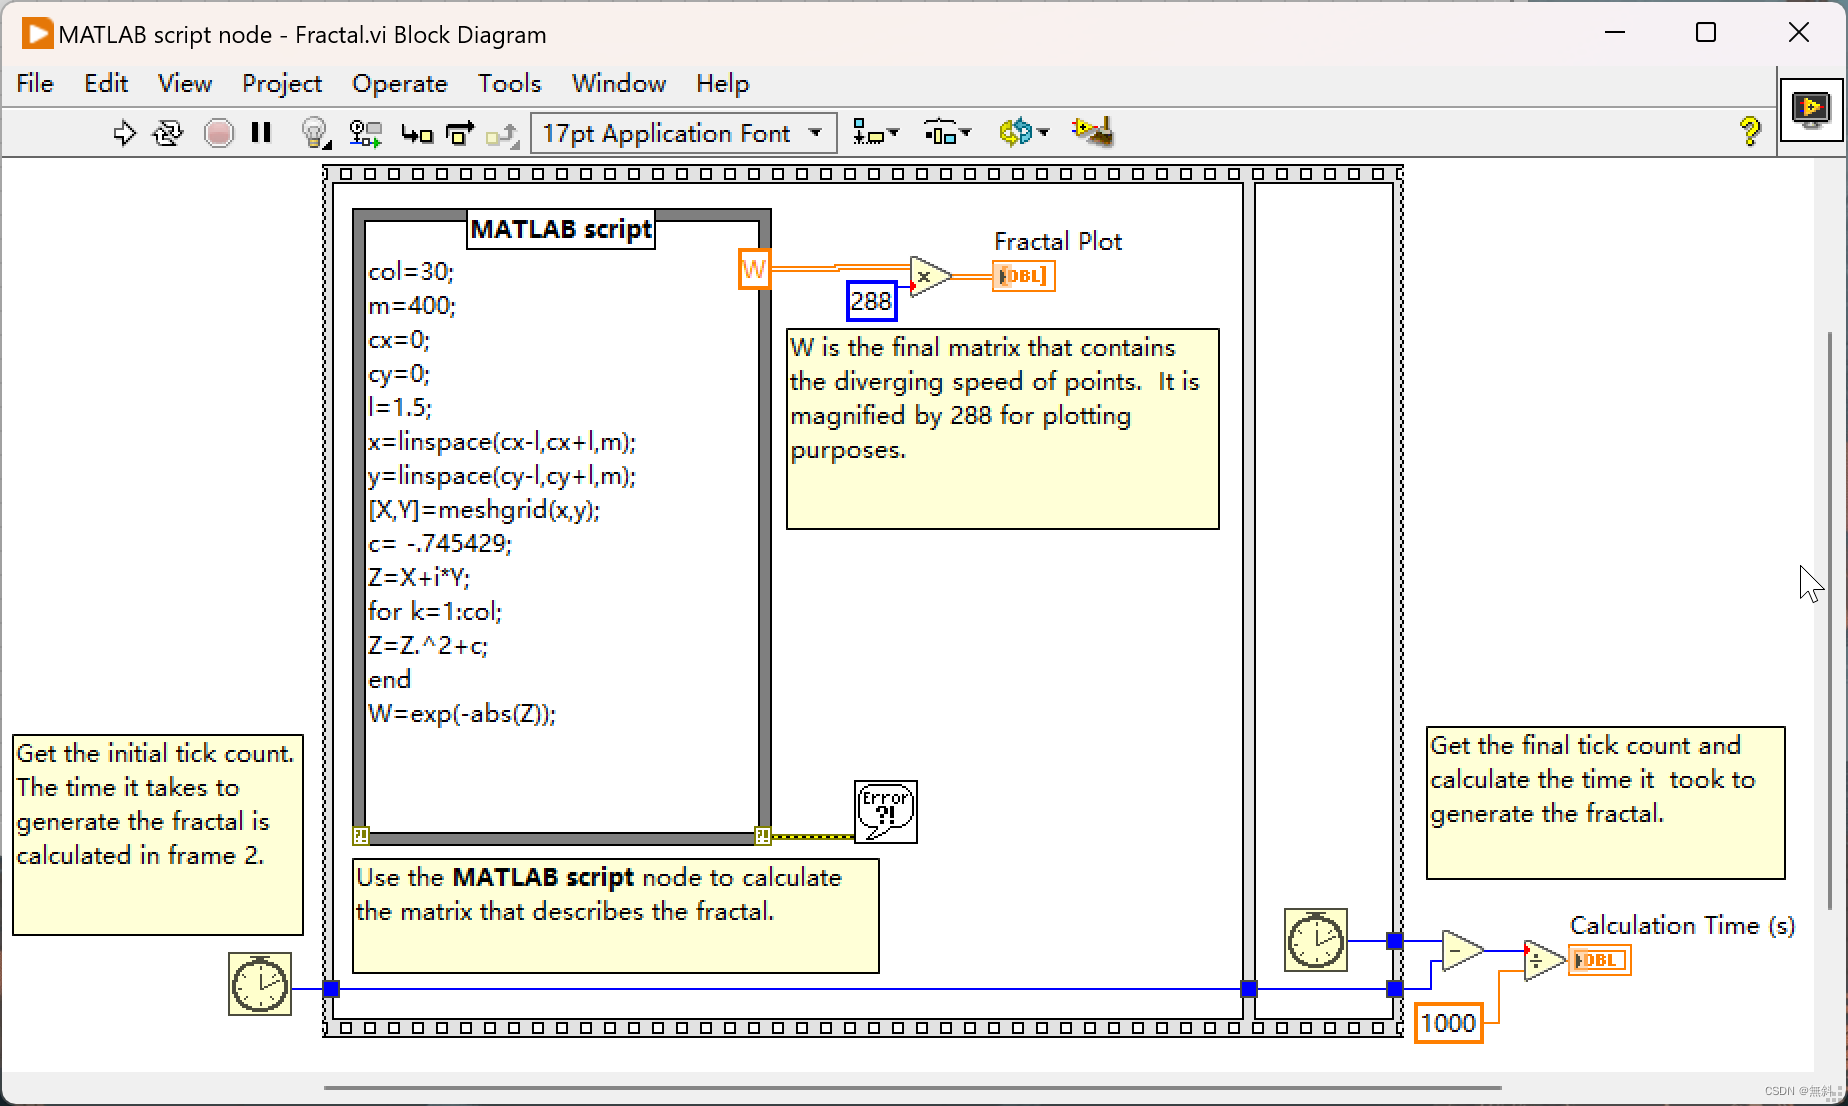Select Calculation Time DBL indicator terminal
Viewport: 1848px width, 1106px height.
tap(1599, 960)
